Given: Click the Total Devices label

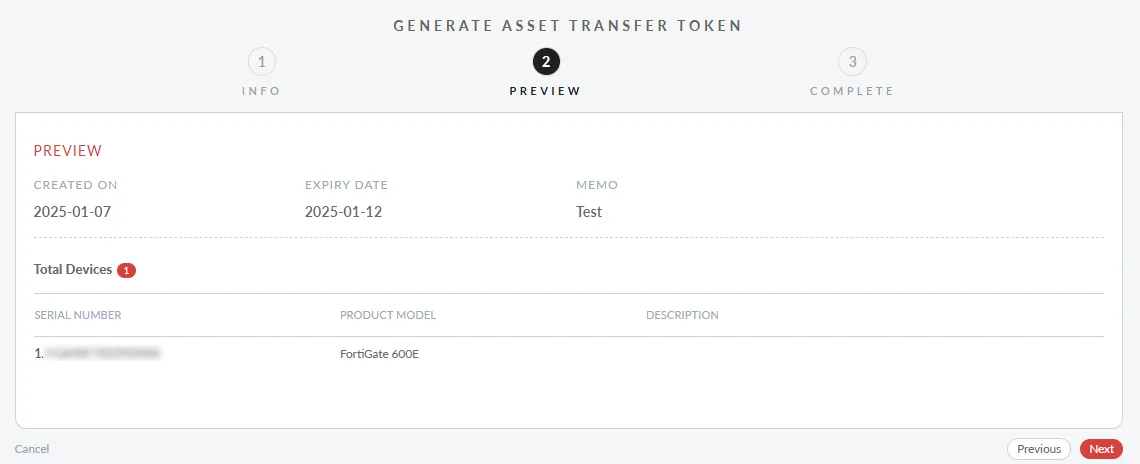Looking at the screenshot, I should click(73, 270).
